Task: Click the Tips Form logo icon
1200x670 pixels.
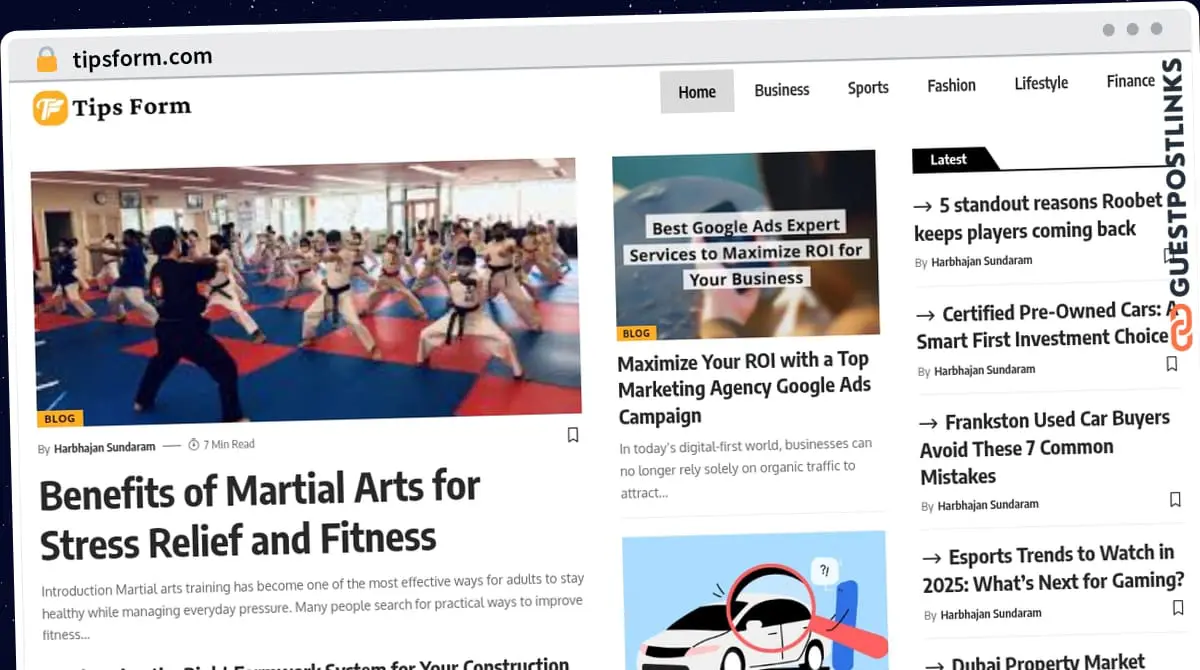Action: pyautogui.click(x=50, y=108)
